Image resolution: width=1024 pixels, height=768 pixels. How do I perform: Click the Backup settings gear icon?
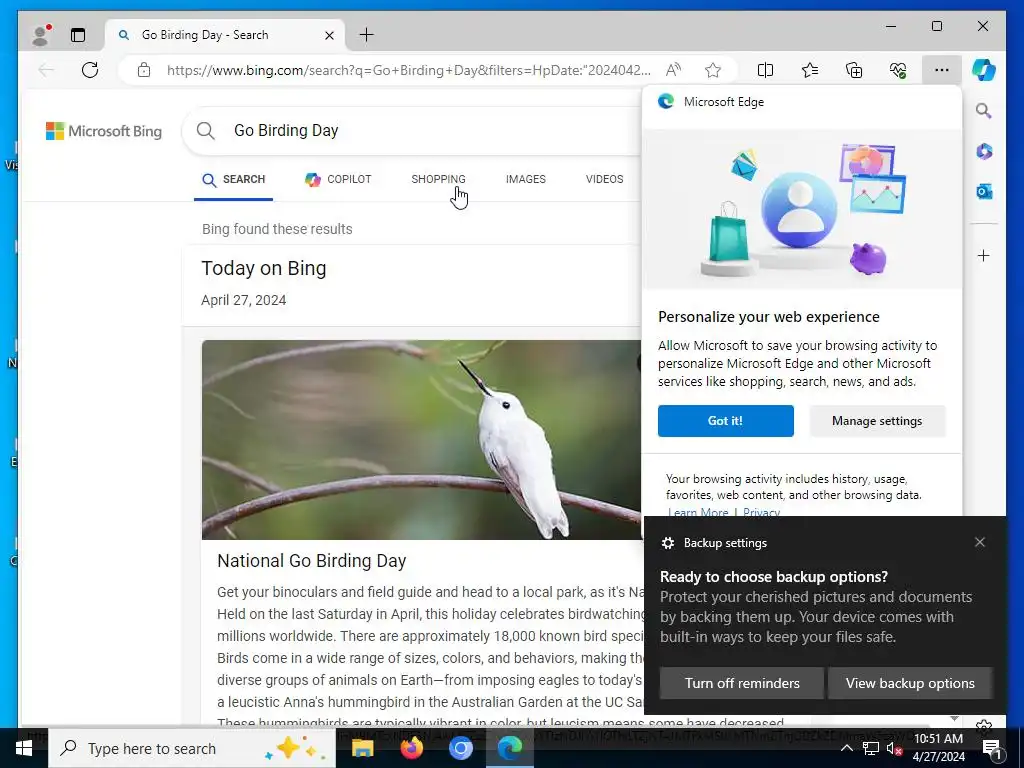(x=667, y=543)
